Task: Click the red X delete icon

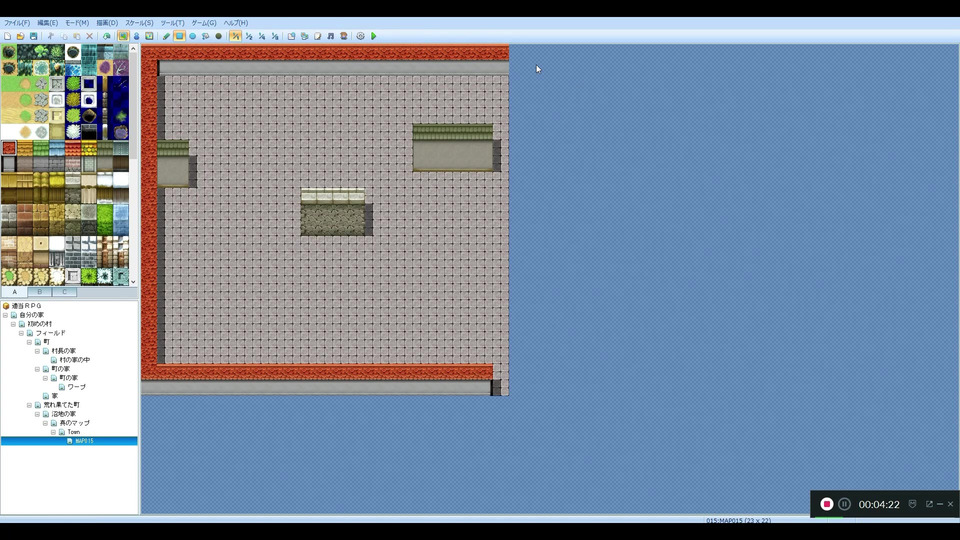Action: tap(89, 36)
